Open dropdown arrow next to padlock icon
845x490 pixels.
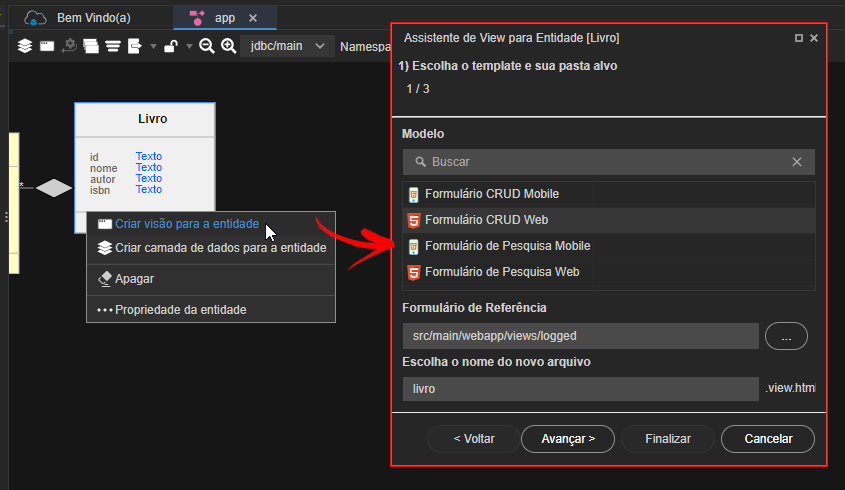pos(189,47)
